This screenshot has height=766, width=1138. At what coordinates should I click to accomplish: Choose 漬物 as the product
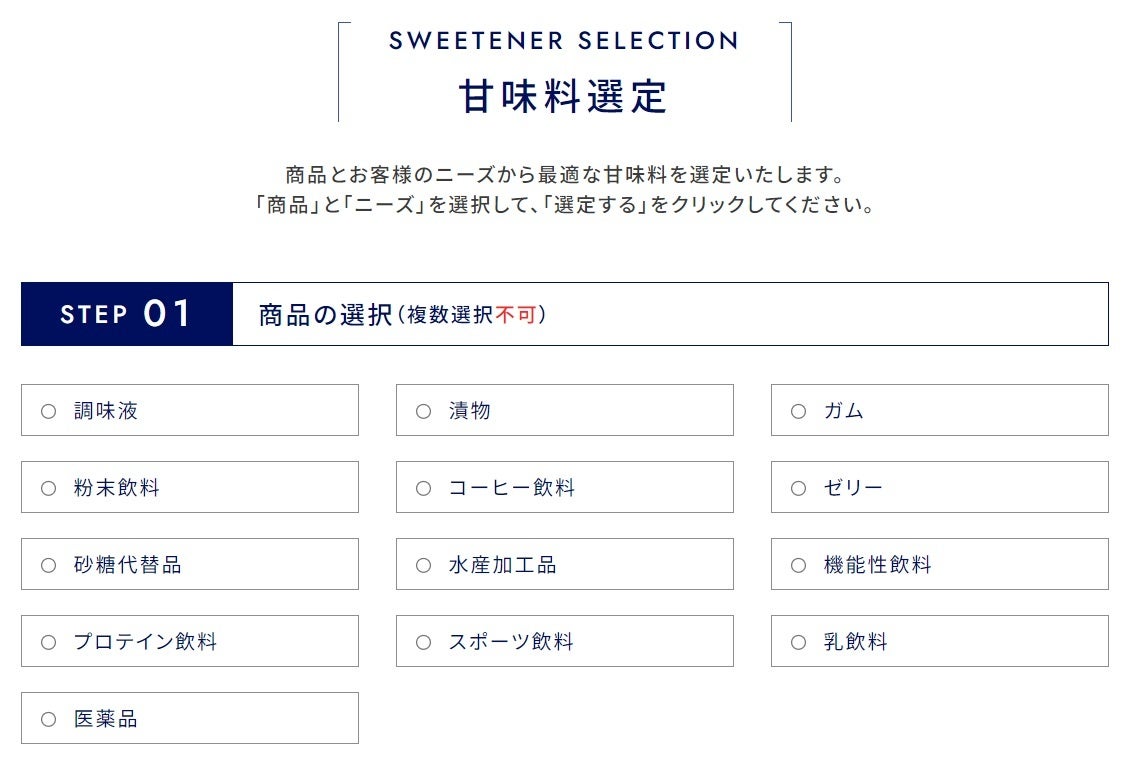[x=424, y=411]
